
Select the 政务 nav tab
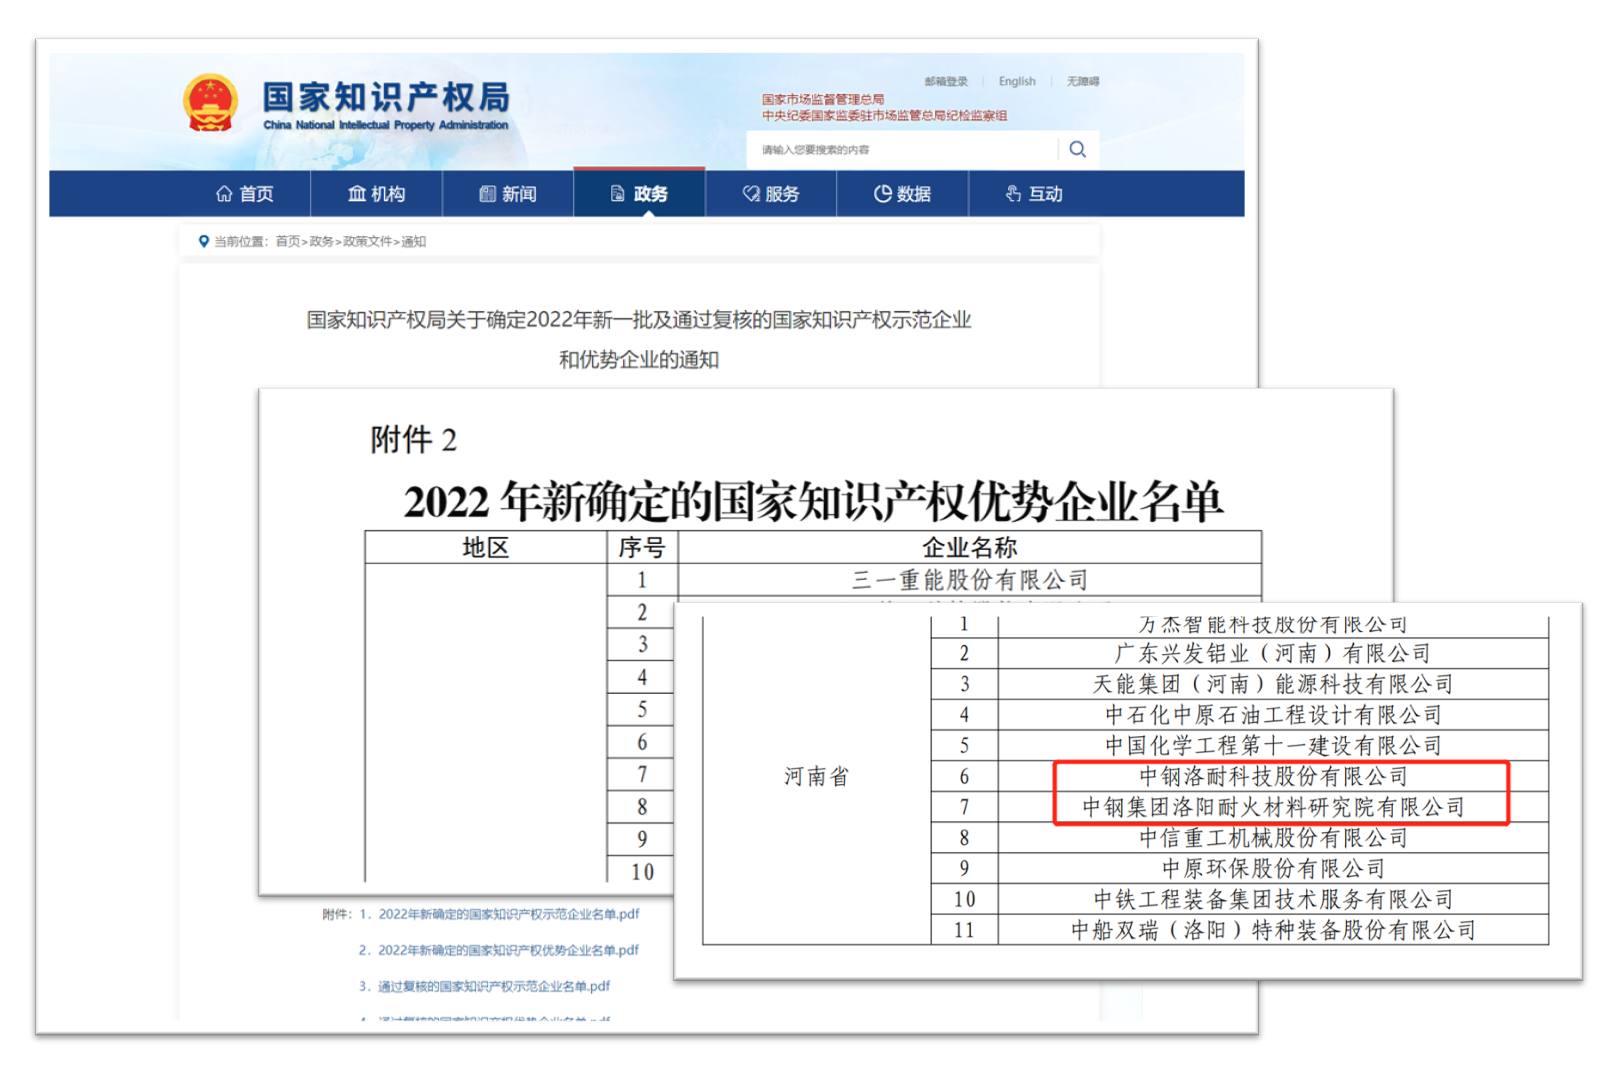click(x=639, y=194)
